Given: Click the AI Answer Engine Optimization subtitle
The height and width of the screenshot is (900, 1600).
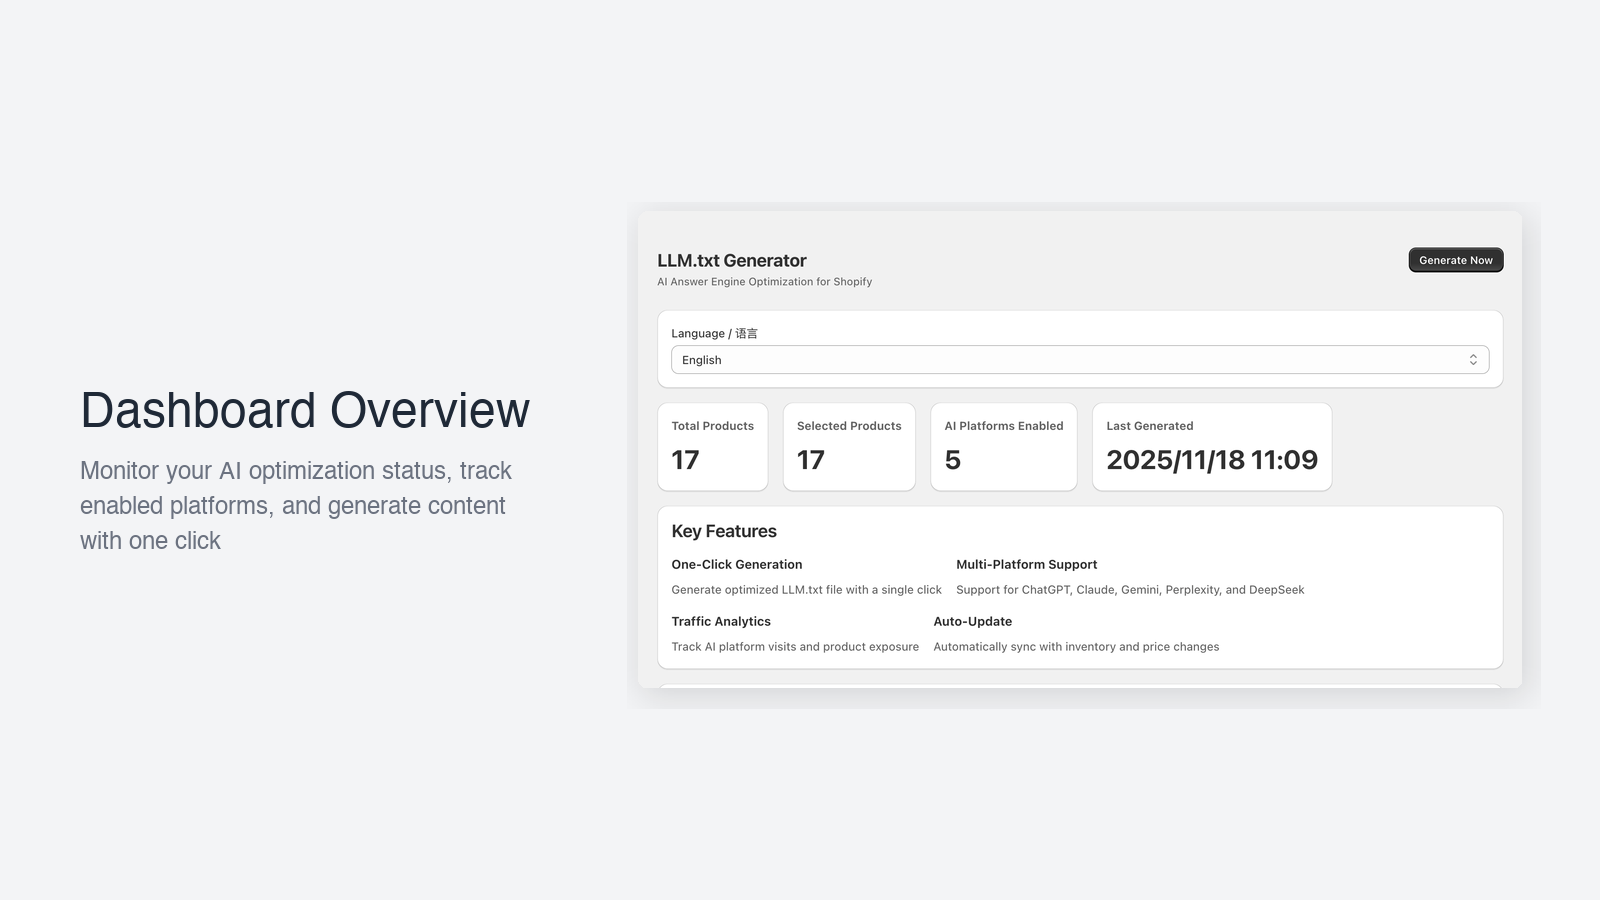Looking at the screenshot, I should coord(764,281).
